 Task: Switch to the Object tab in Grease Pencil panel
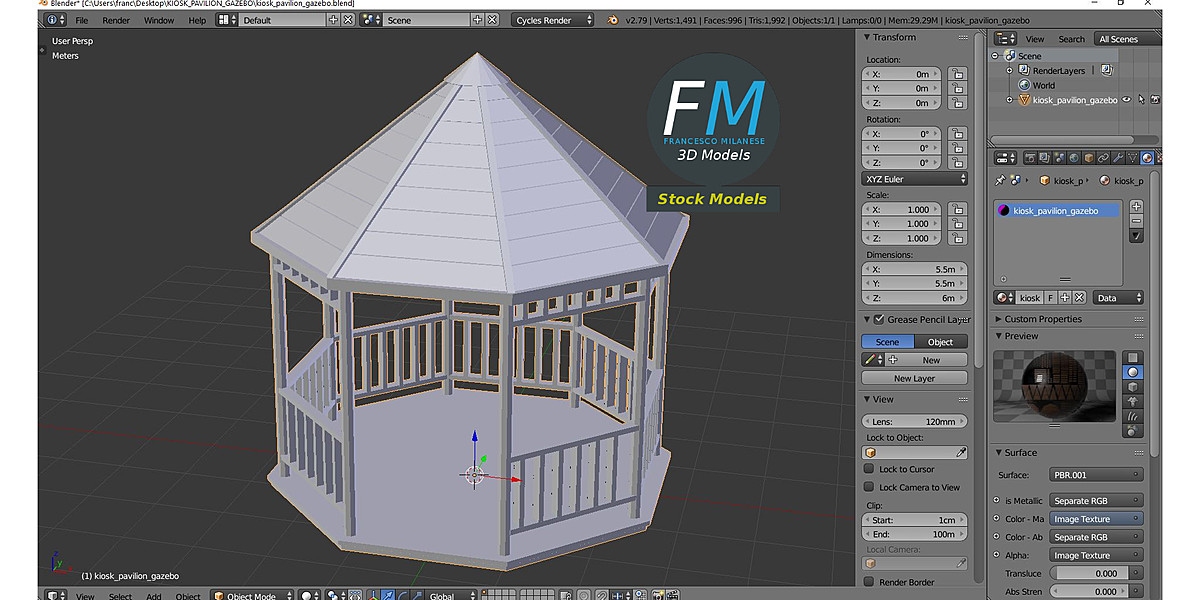point(940,341)
